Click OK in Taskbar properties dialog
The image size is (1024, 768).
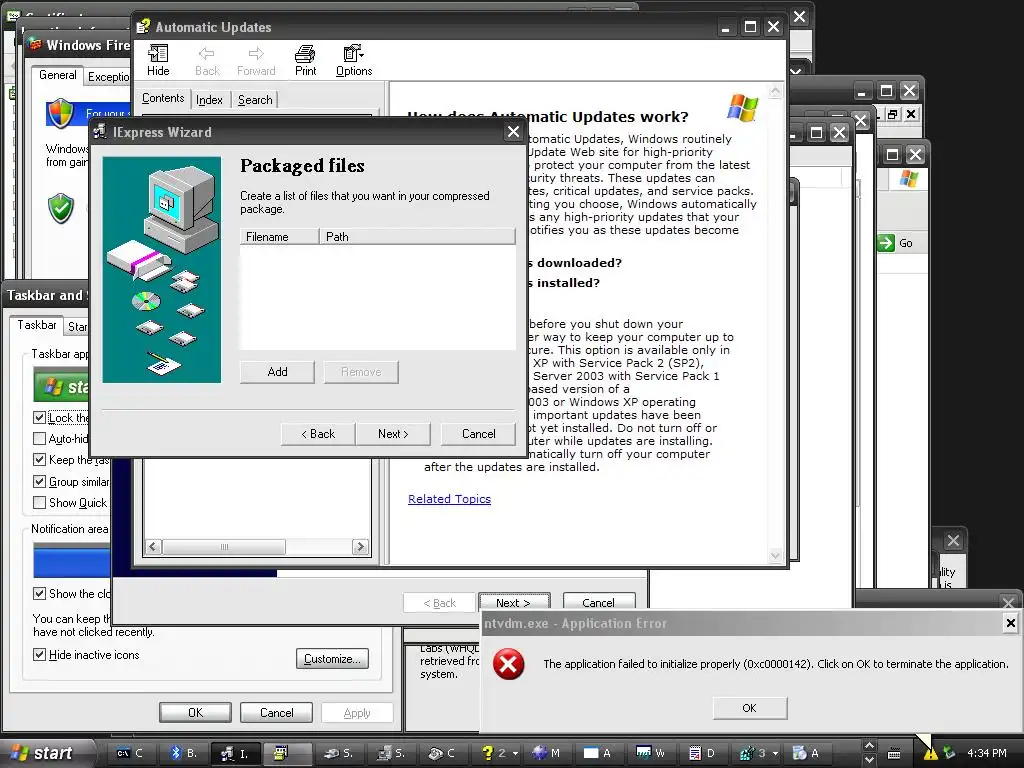[x=195, y=712]
